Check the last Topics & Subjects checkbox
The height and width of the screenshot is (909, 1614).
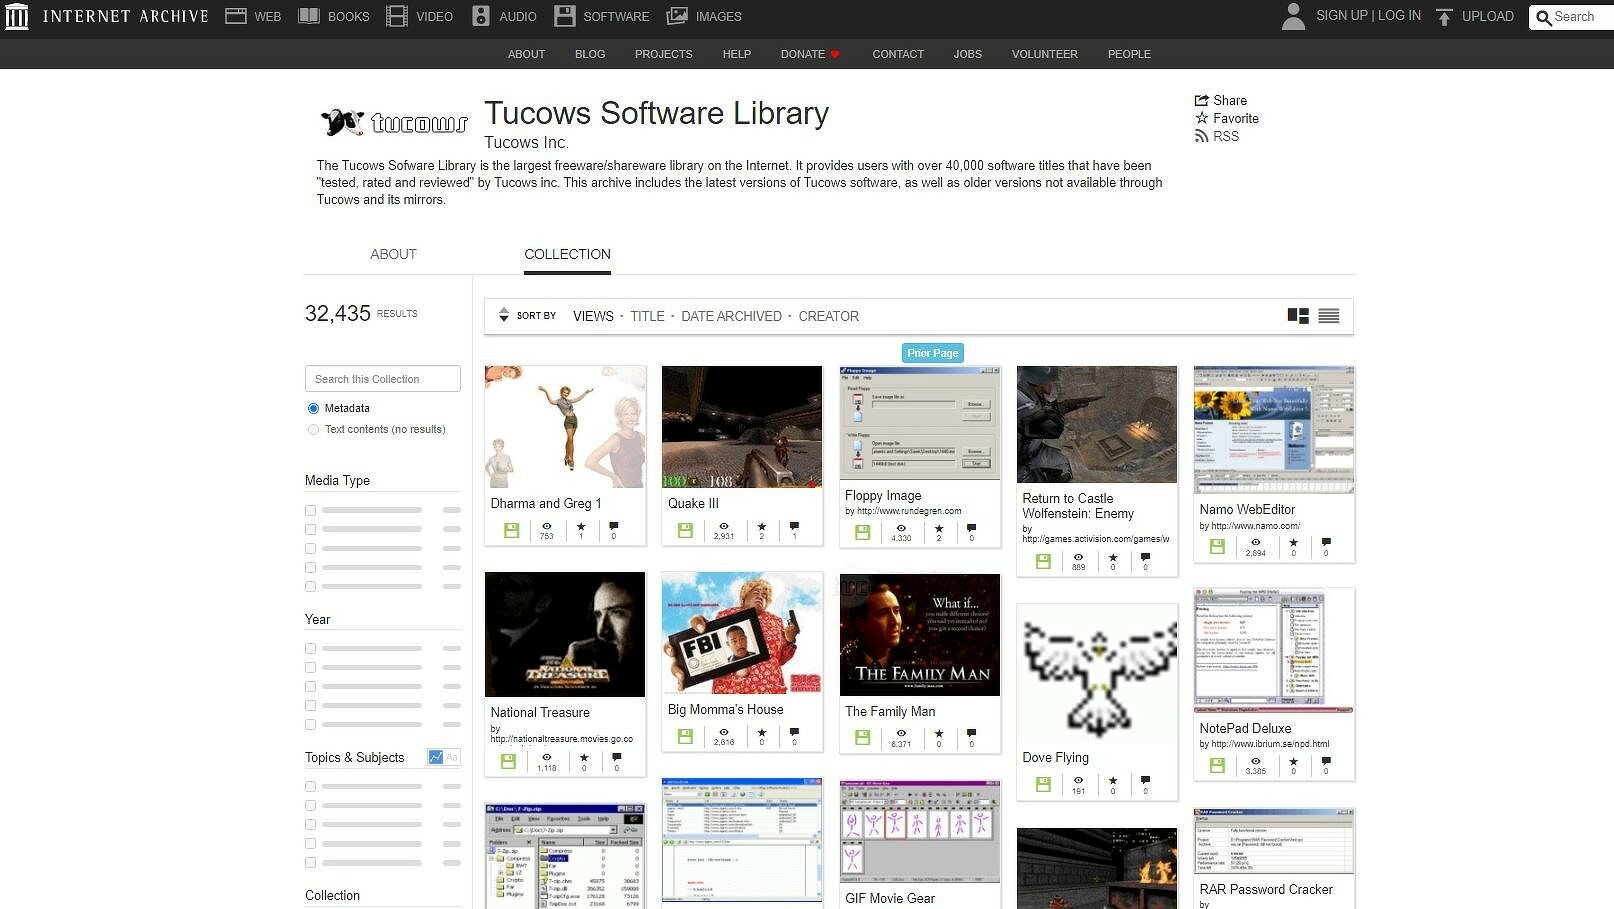coord(311,862)
